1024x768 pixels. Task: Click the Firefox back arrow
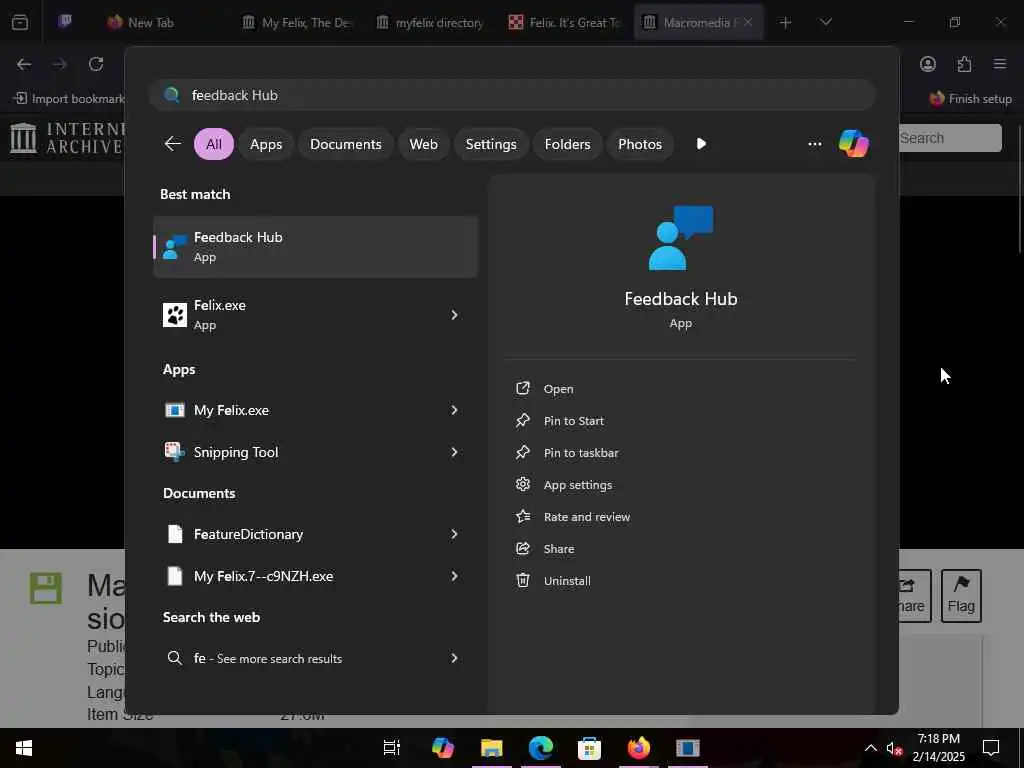[24, 64]
